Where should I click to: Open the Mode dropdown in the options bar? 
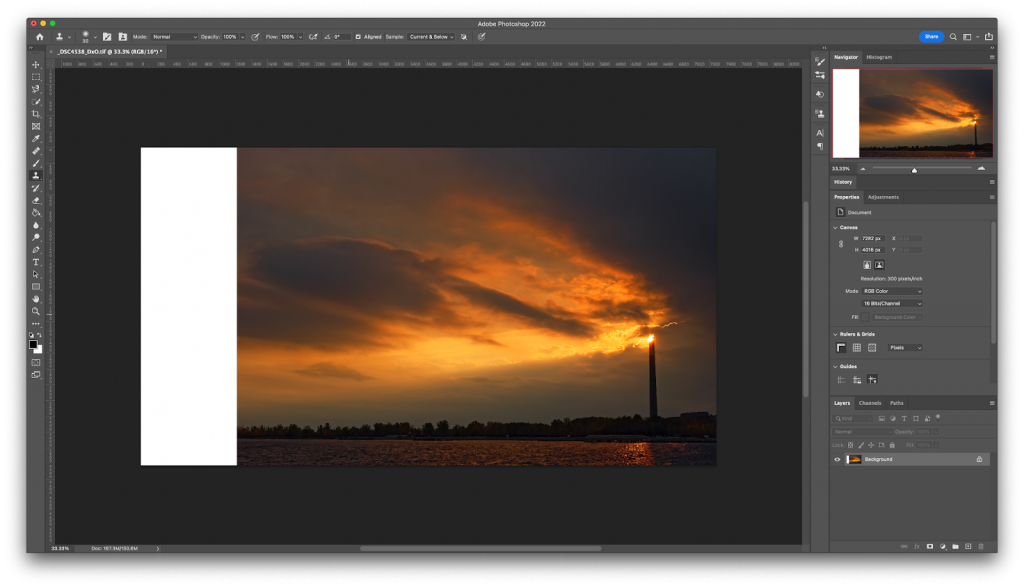coord(172,36)
